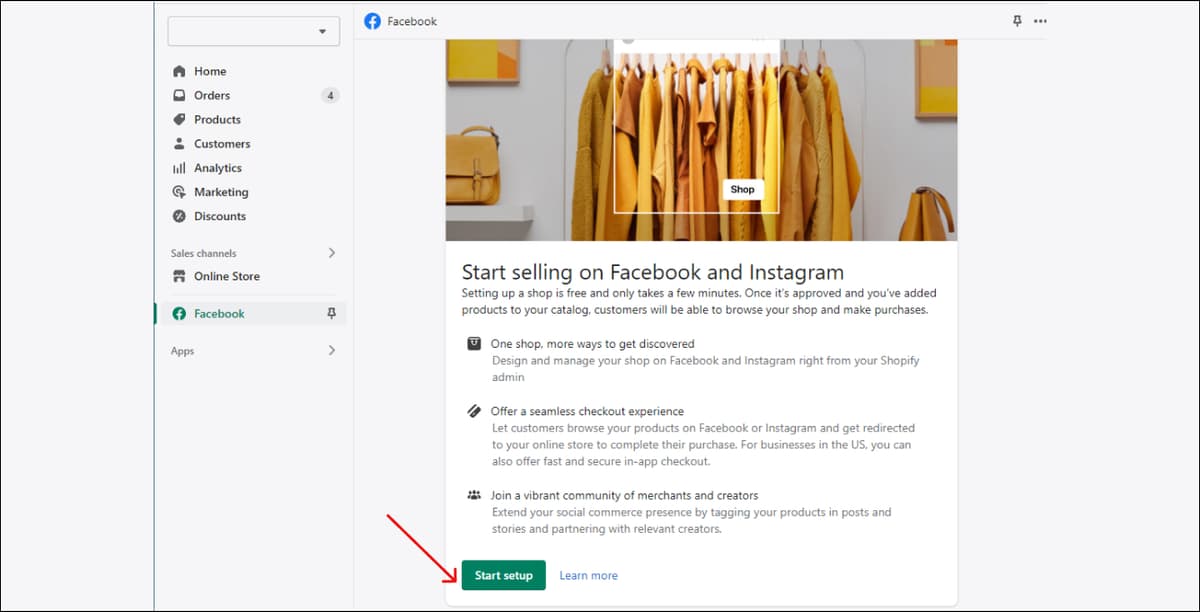The width and height of the screenshot is (1200, 612).
Task: Open the three-dot more actions menu
Action: [1040, 21]
